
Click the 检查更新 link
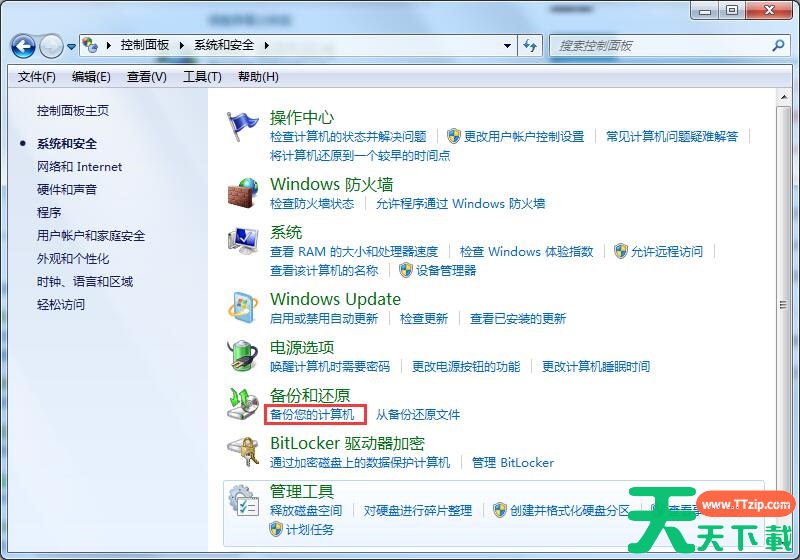424,318
